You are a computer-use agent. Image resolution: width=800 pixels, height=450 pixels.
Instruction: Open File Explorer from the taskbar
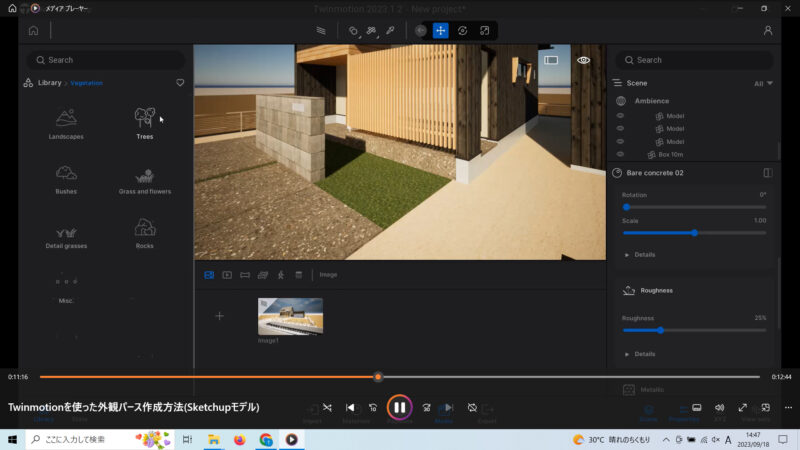(x=214, y=439)
